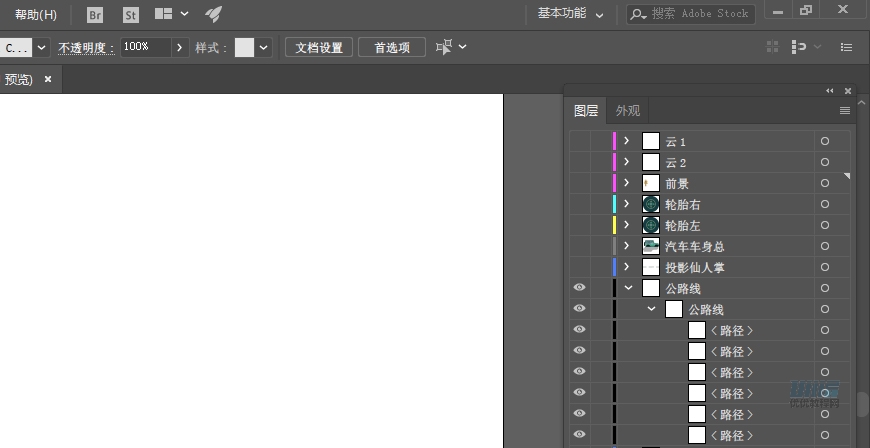Click the rocket GPU performance icon
The width and height of the screenshot is (870, 448).
(x=213, y=15)
